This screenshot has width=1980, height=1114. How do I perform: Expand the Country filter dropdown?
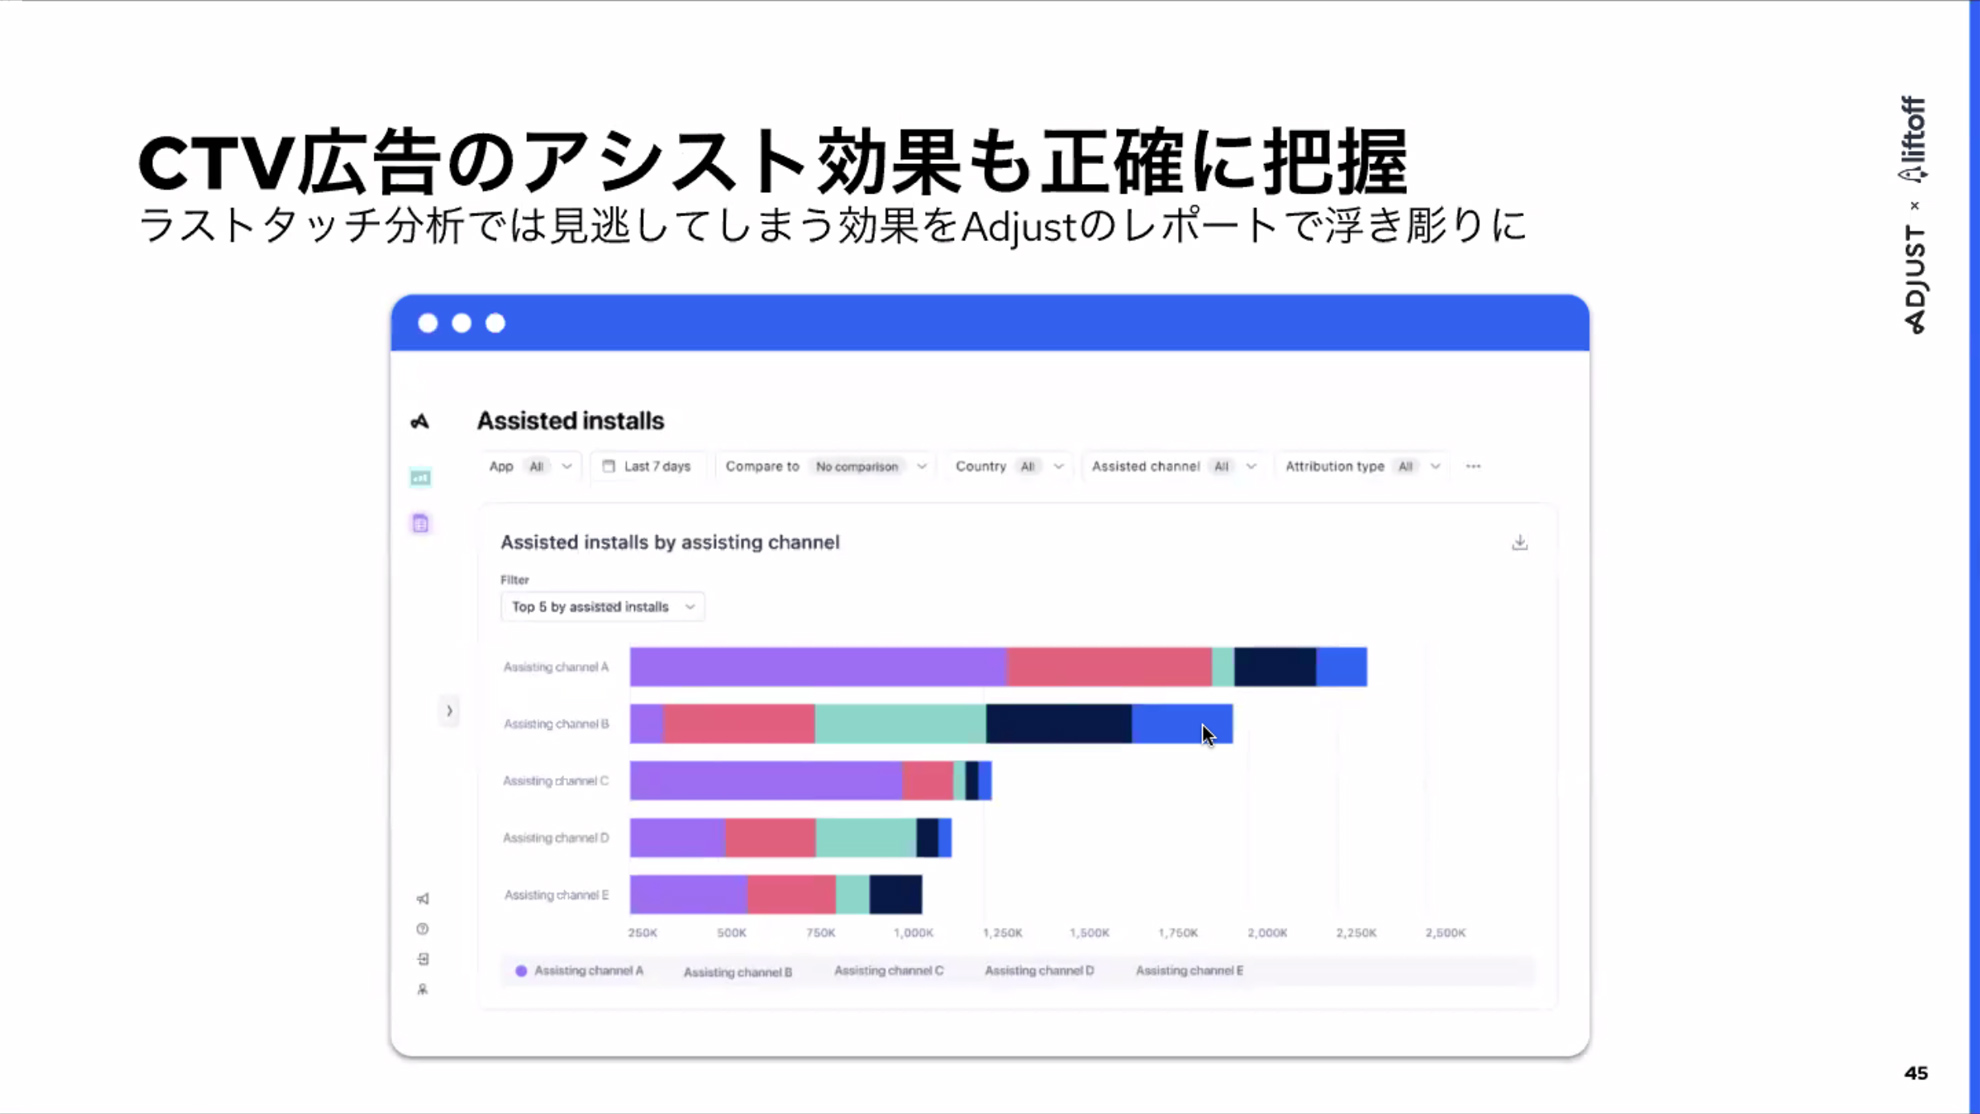pyautogui.click(x=1008, y=466)
